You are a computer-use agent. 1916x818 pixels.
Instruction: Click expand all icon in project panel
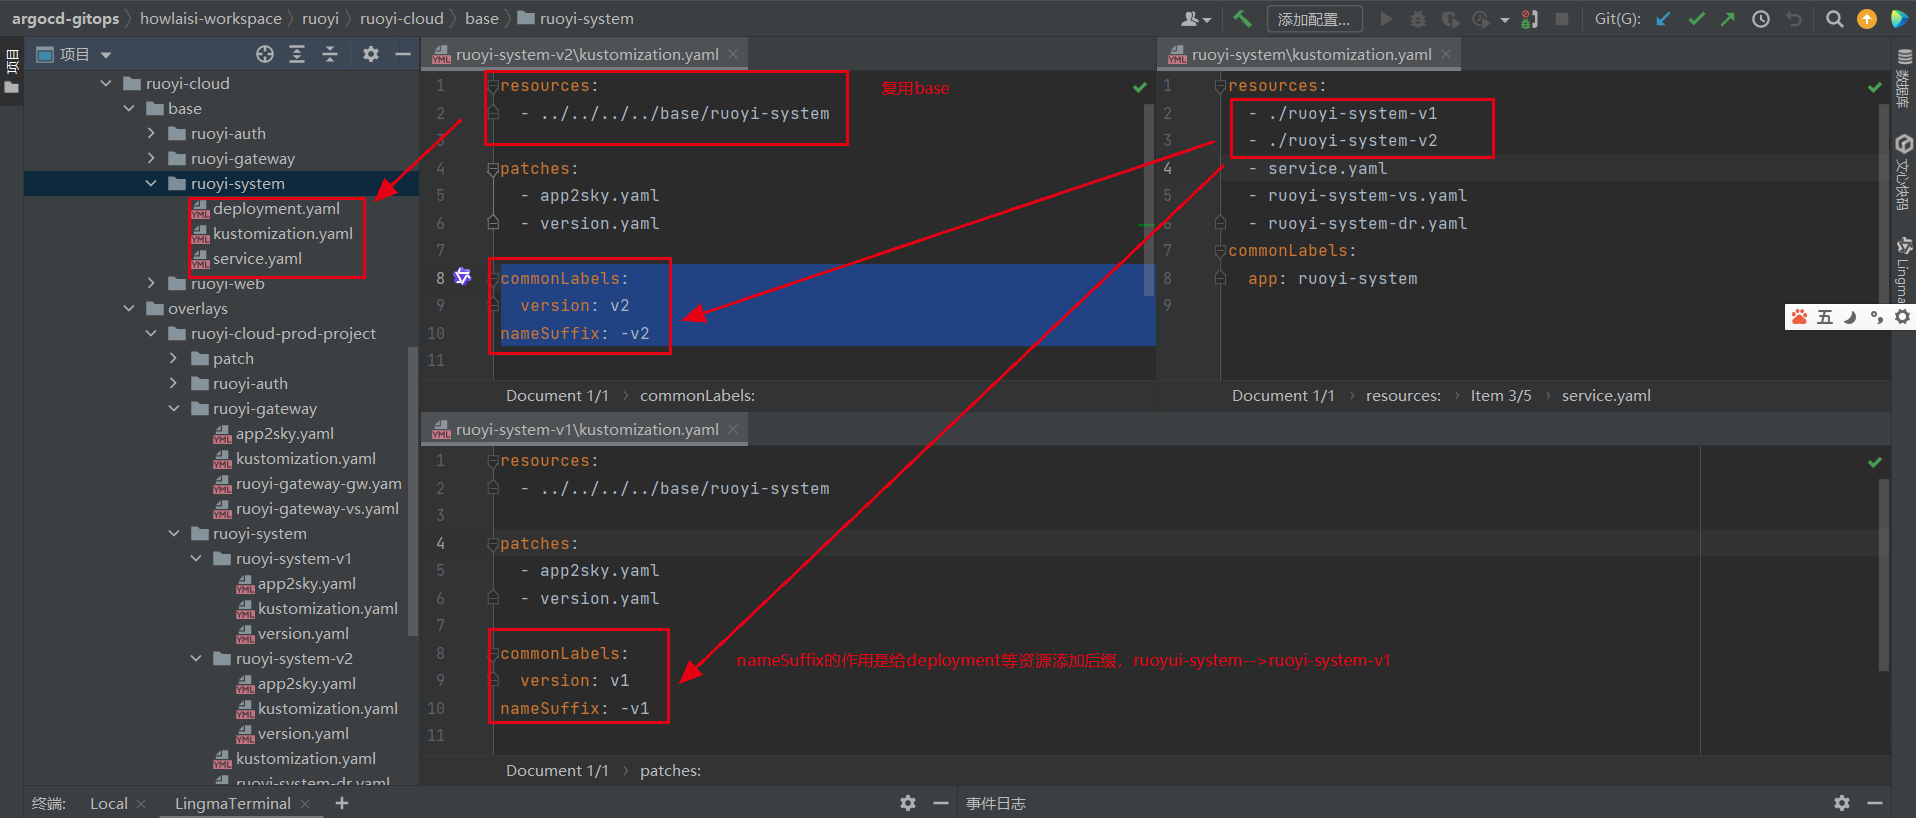point(297,54)
